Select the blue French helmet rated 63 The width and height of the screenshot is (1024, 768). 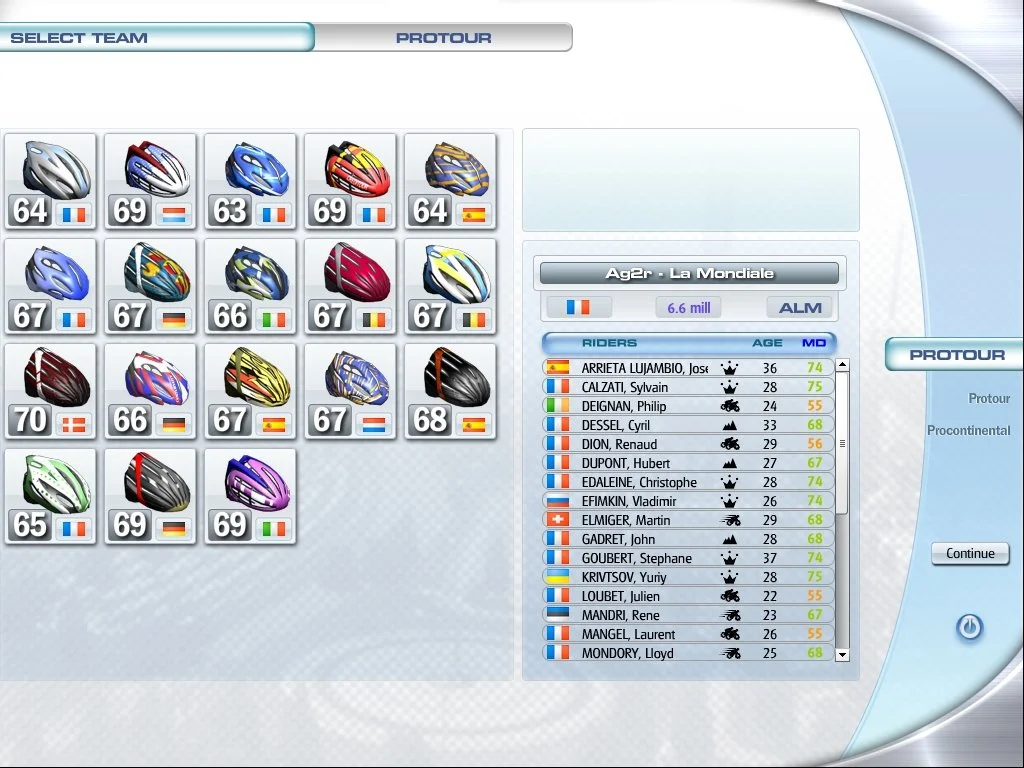(250, 180)
